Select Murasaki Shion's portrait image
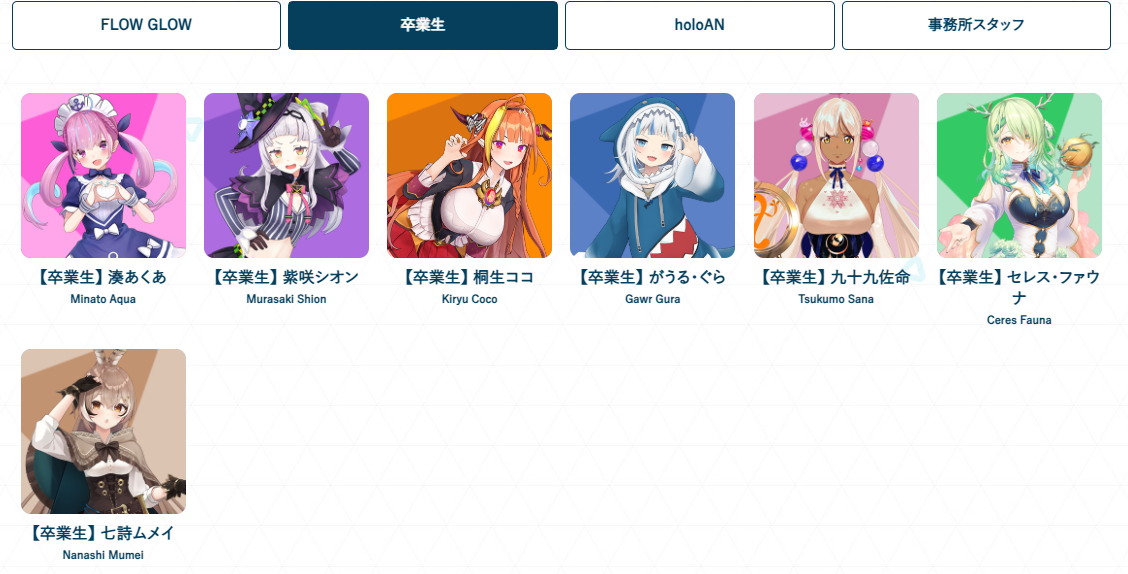Viewport: 1128px width, 574px height. coord(286,176)
